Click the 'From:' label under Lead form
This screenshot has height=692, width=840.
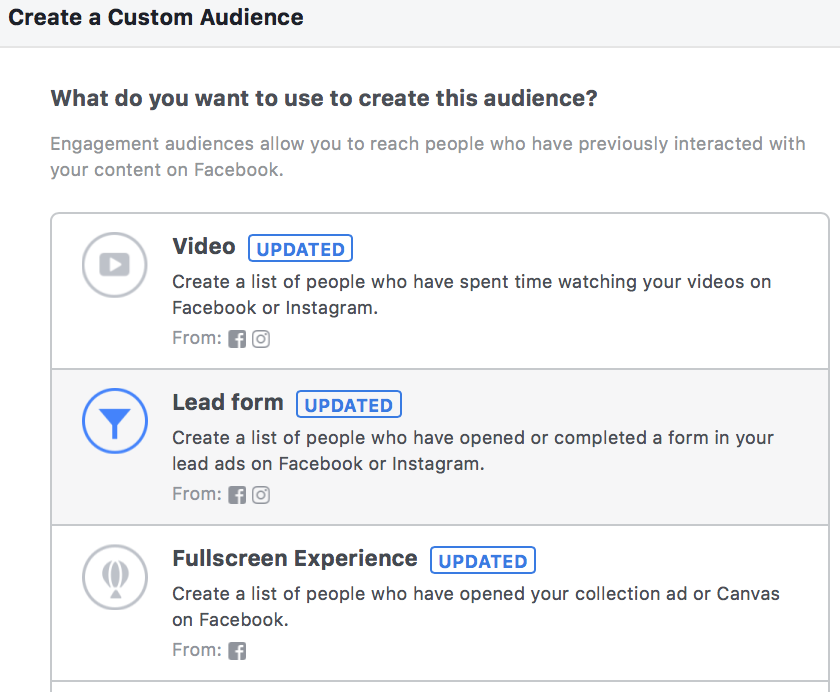click(197, 494)
